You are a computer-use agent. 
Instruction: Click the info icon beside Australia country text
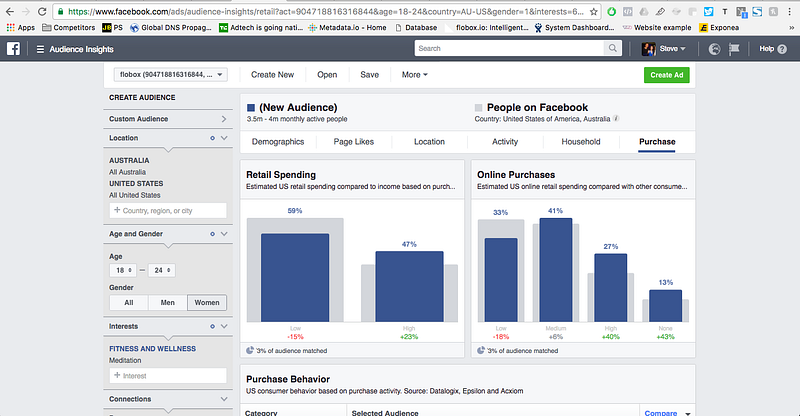[616, 118]
